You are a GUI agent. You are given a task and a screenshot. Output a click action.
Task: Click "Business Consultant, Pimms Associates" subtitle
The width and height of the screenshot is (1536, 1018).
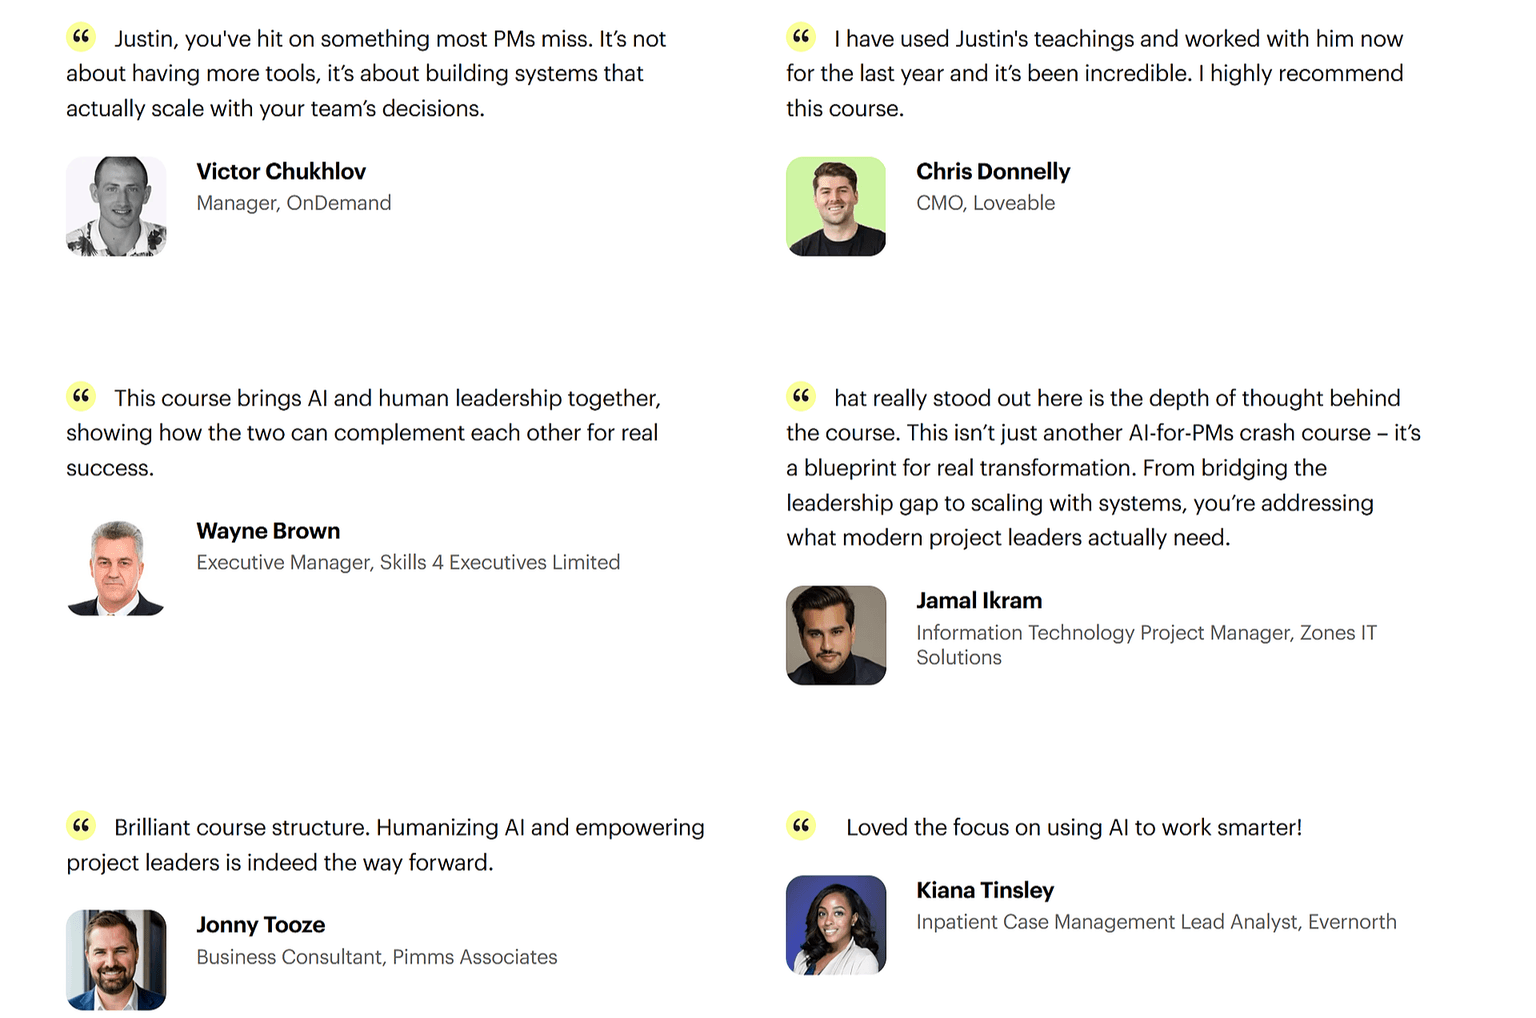(377, 957)
